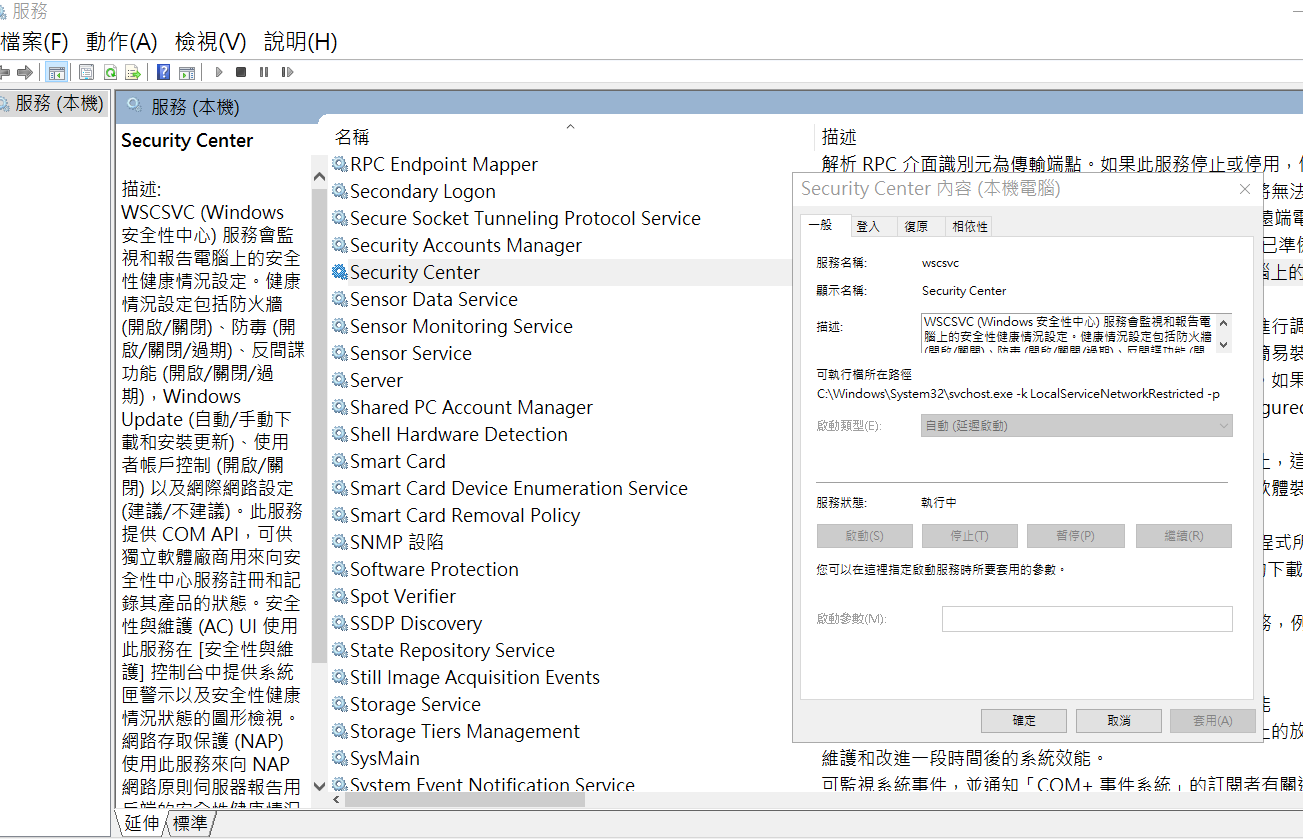This screenshot has height=839, width=1303.
Task: Open the Properties toolbar icon
Action: tap(86, 72)
